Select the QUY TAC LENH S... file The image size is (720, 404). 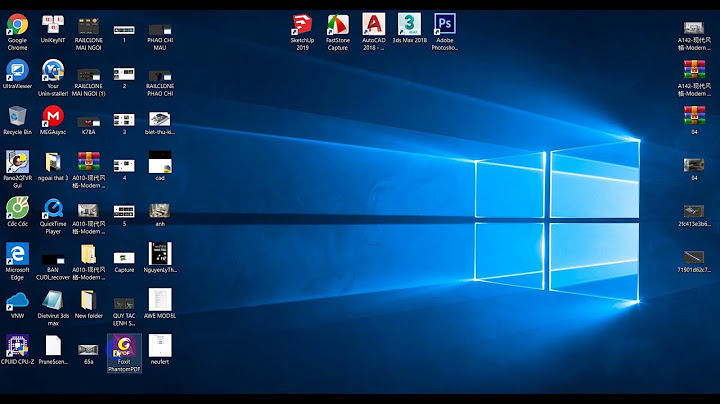click(x=124, y=304)
